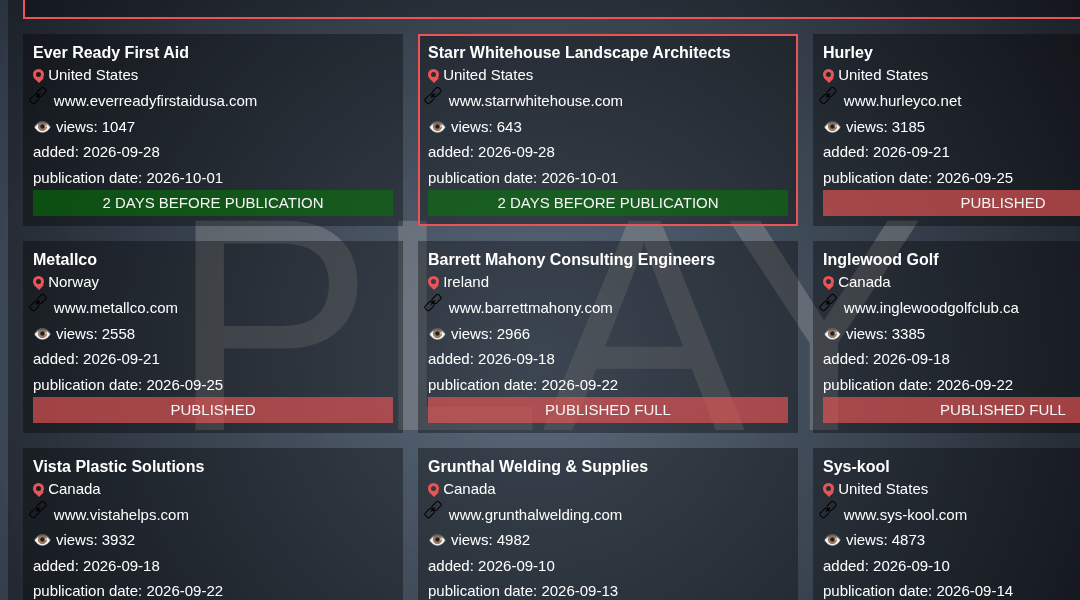
Task: Click Ever Ready's 2 DAYS BEFORE PUBLICATION bar
Action: [x=213, y=203]
